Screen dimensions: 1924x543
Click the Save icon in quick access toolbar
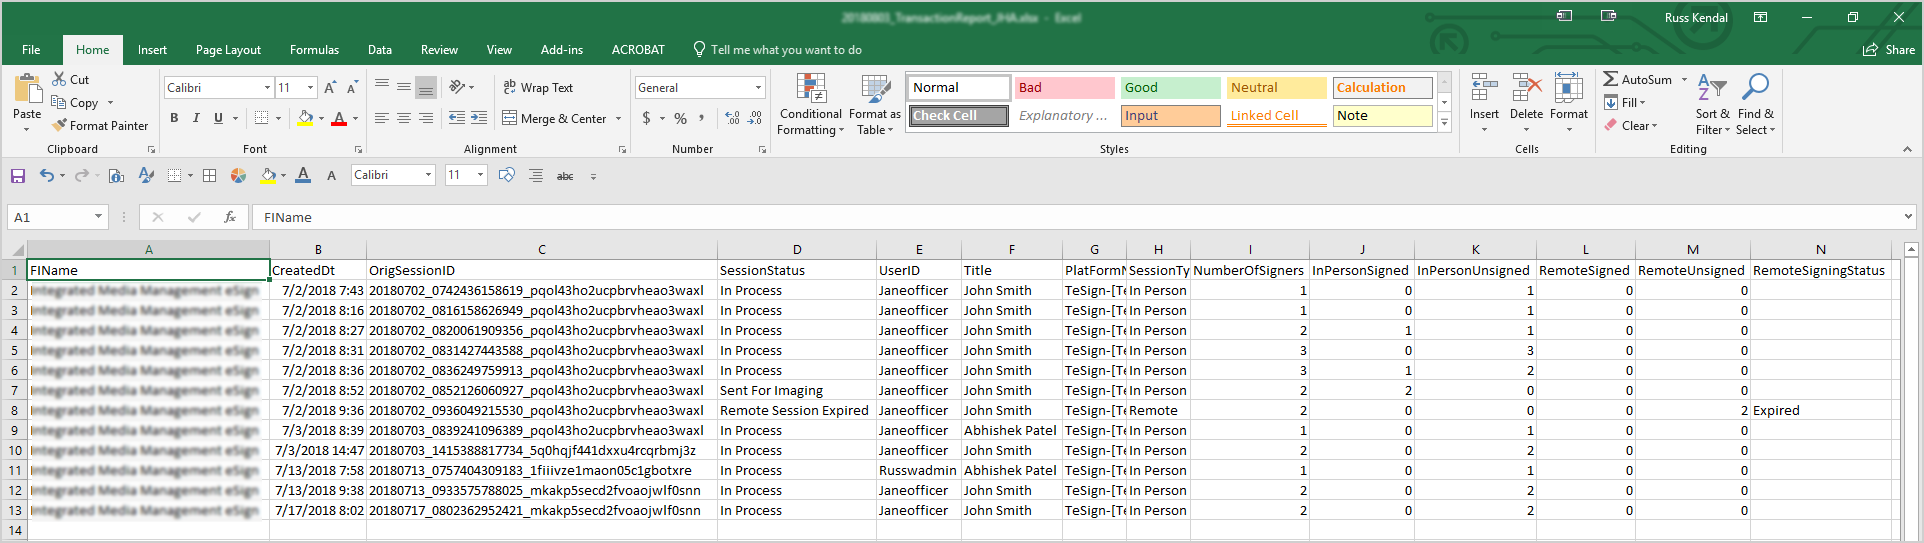click(18, 176)
